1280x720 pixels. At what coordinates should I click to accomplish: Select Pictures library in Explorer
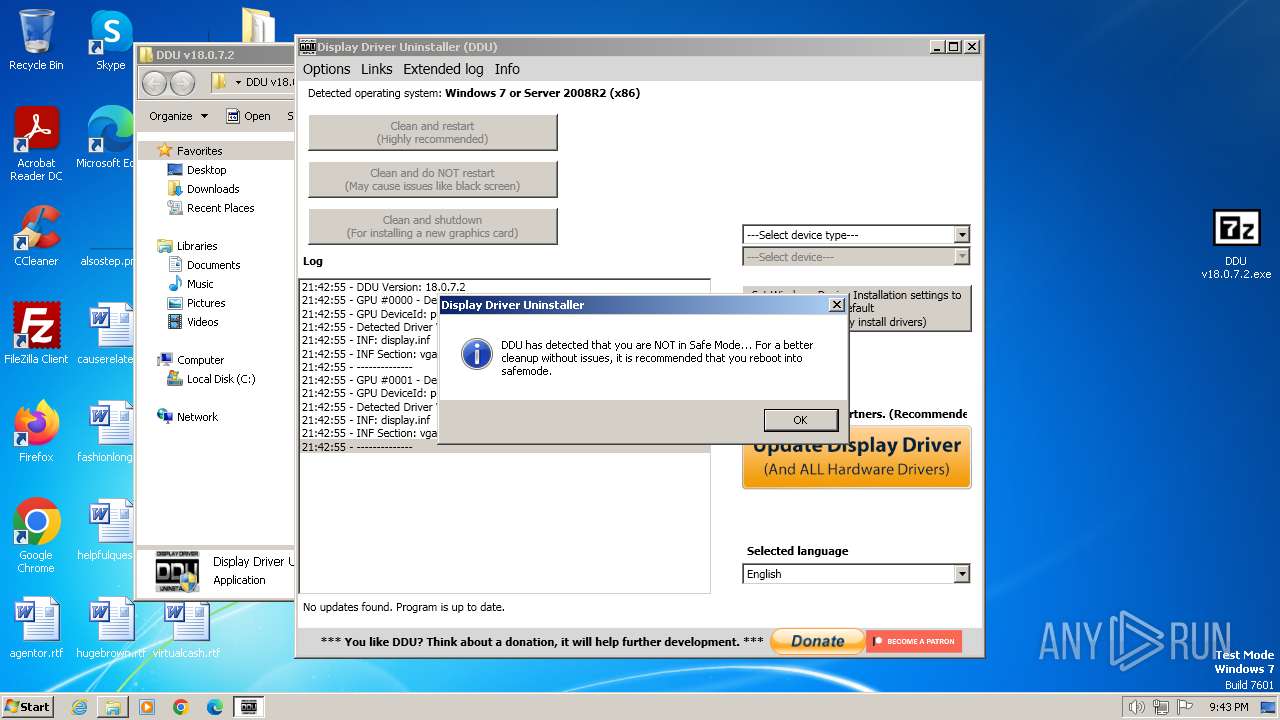(206, 303)
